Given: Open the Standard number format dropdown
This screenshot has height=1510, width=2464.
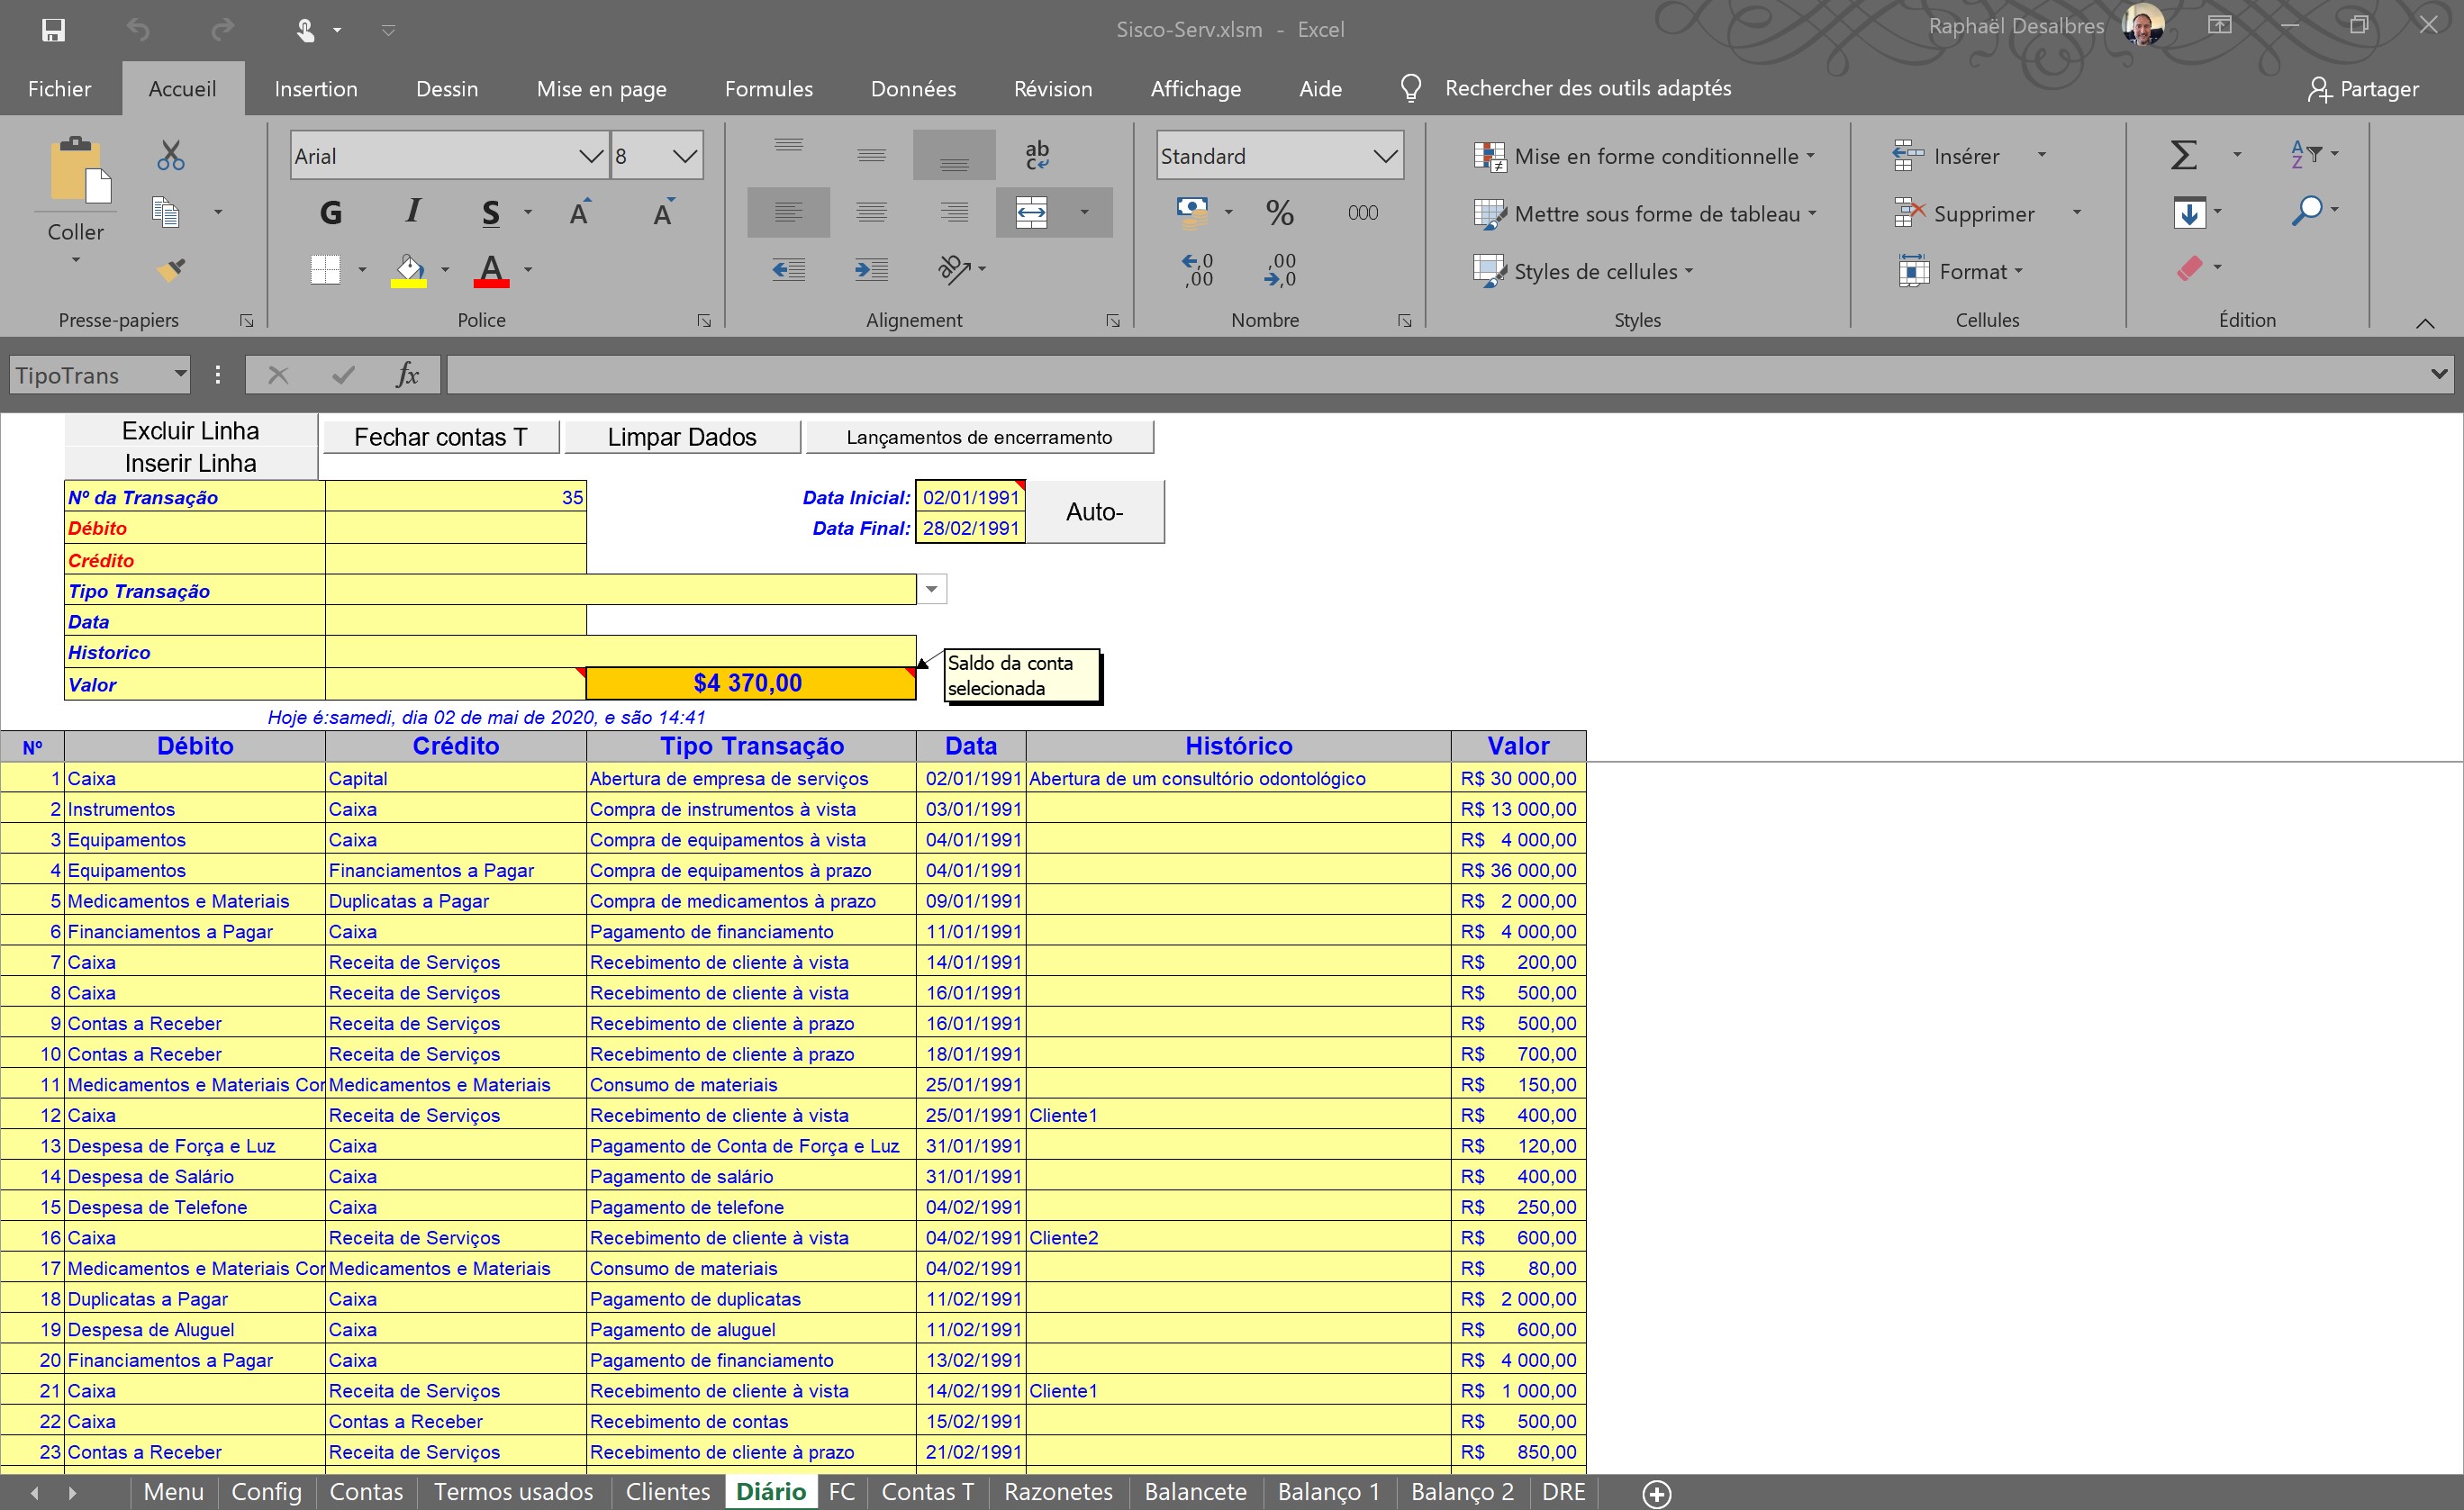Looking at the screenshot, I should click(x=1384, y=156).
